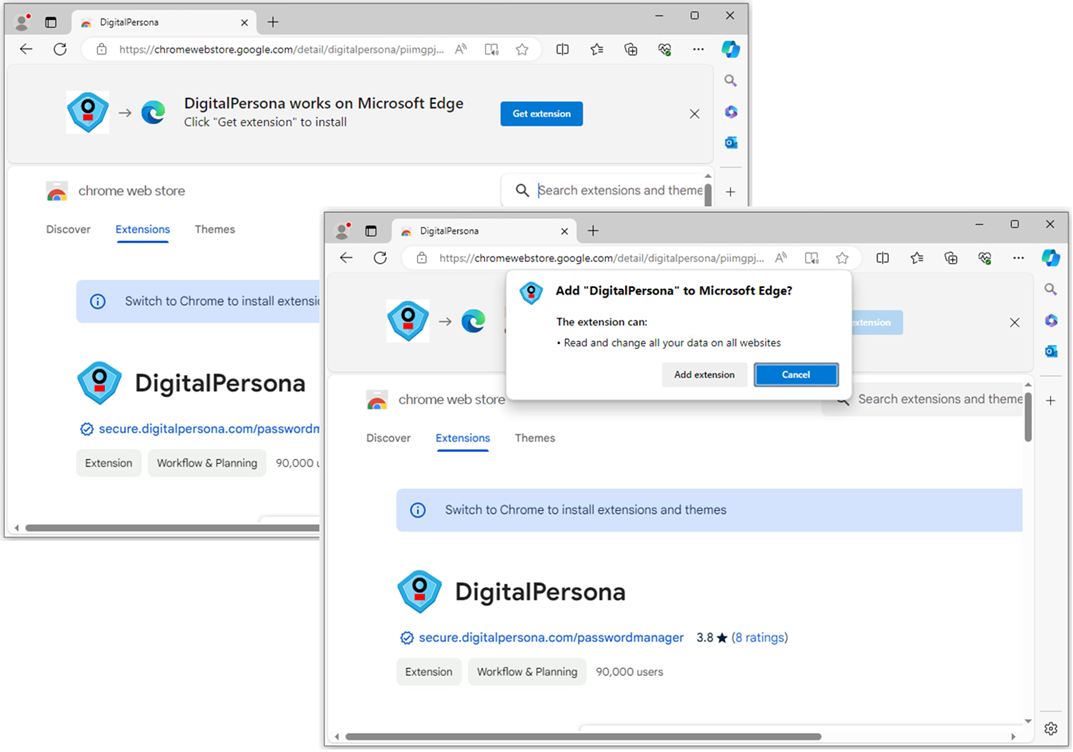Open Settings and more menu in back window
The height and width of the screenshot is (752, 1073).
tap(698, 49)
